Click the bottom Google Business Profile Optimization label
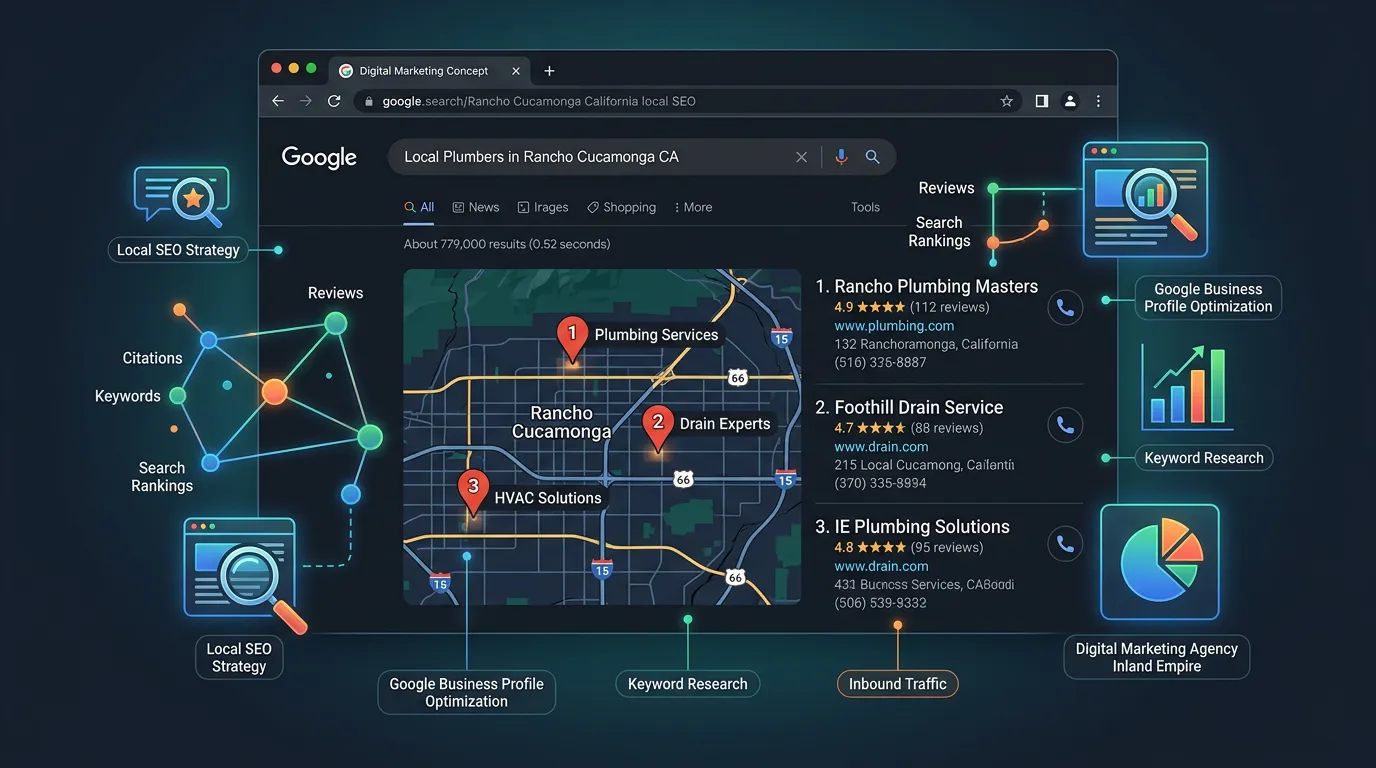The image size is (1376, 768). click(x=466, y=692)
